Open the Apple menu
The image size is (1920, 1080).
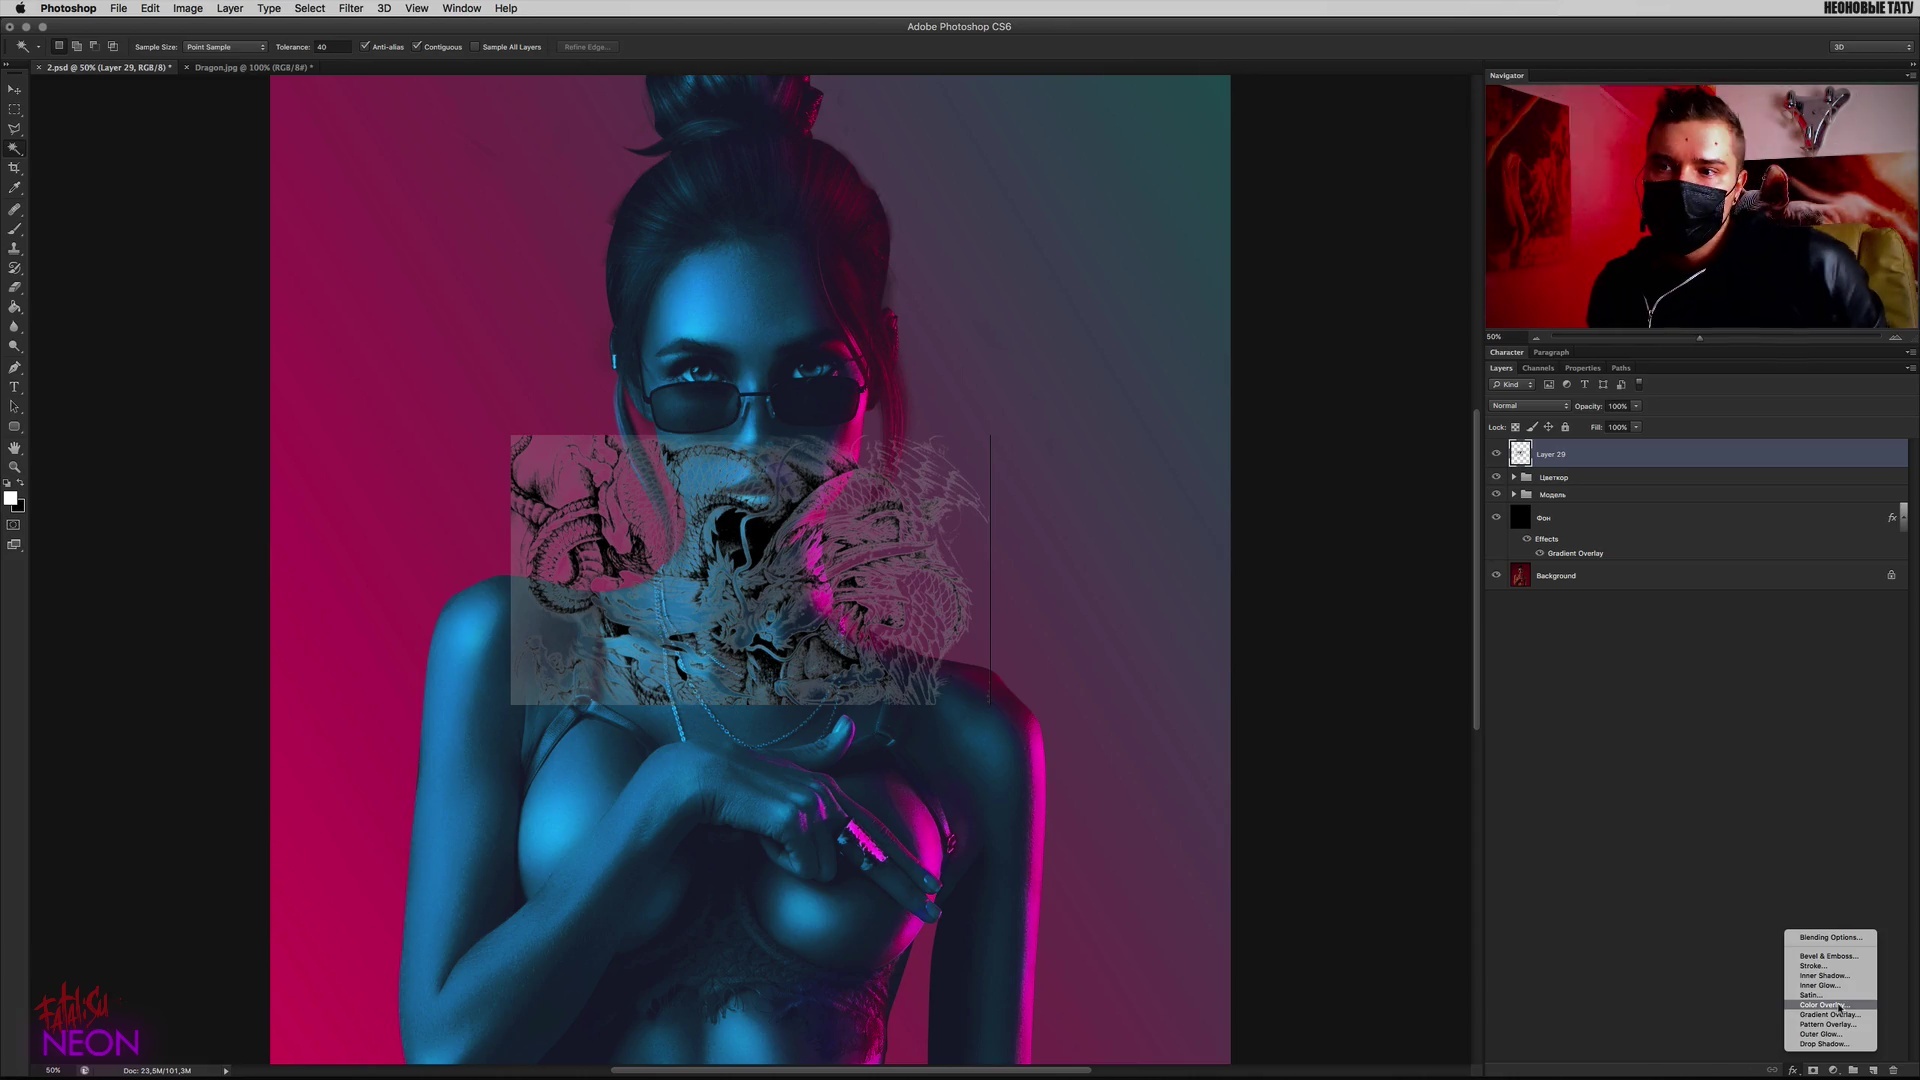pyautogui.click(x=20, y=8)
